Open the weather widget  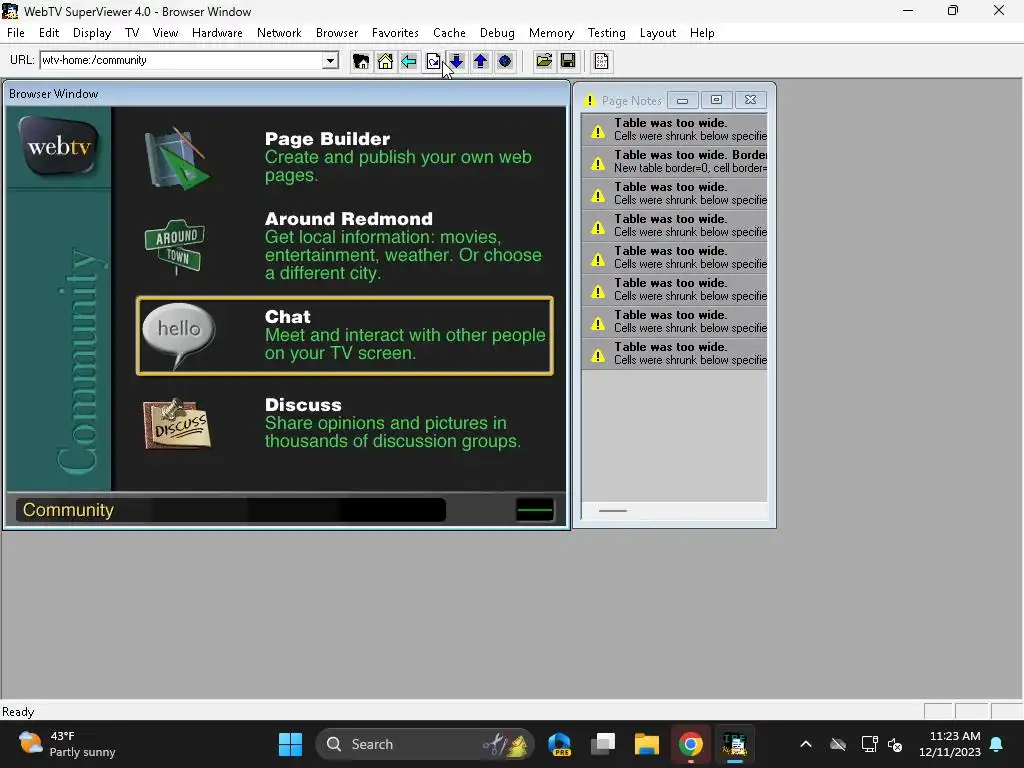(67, 744)
